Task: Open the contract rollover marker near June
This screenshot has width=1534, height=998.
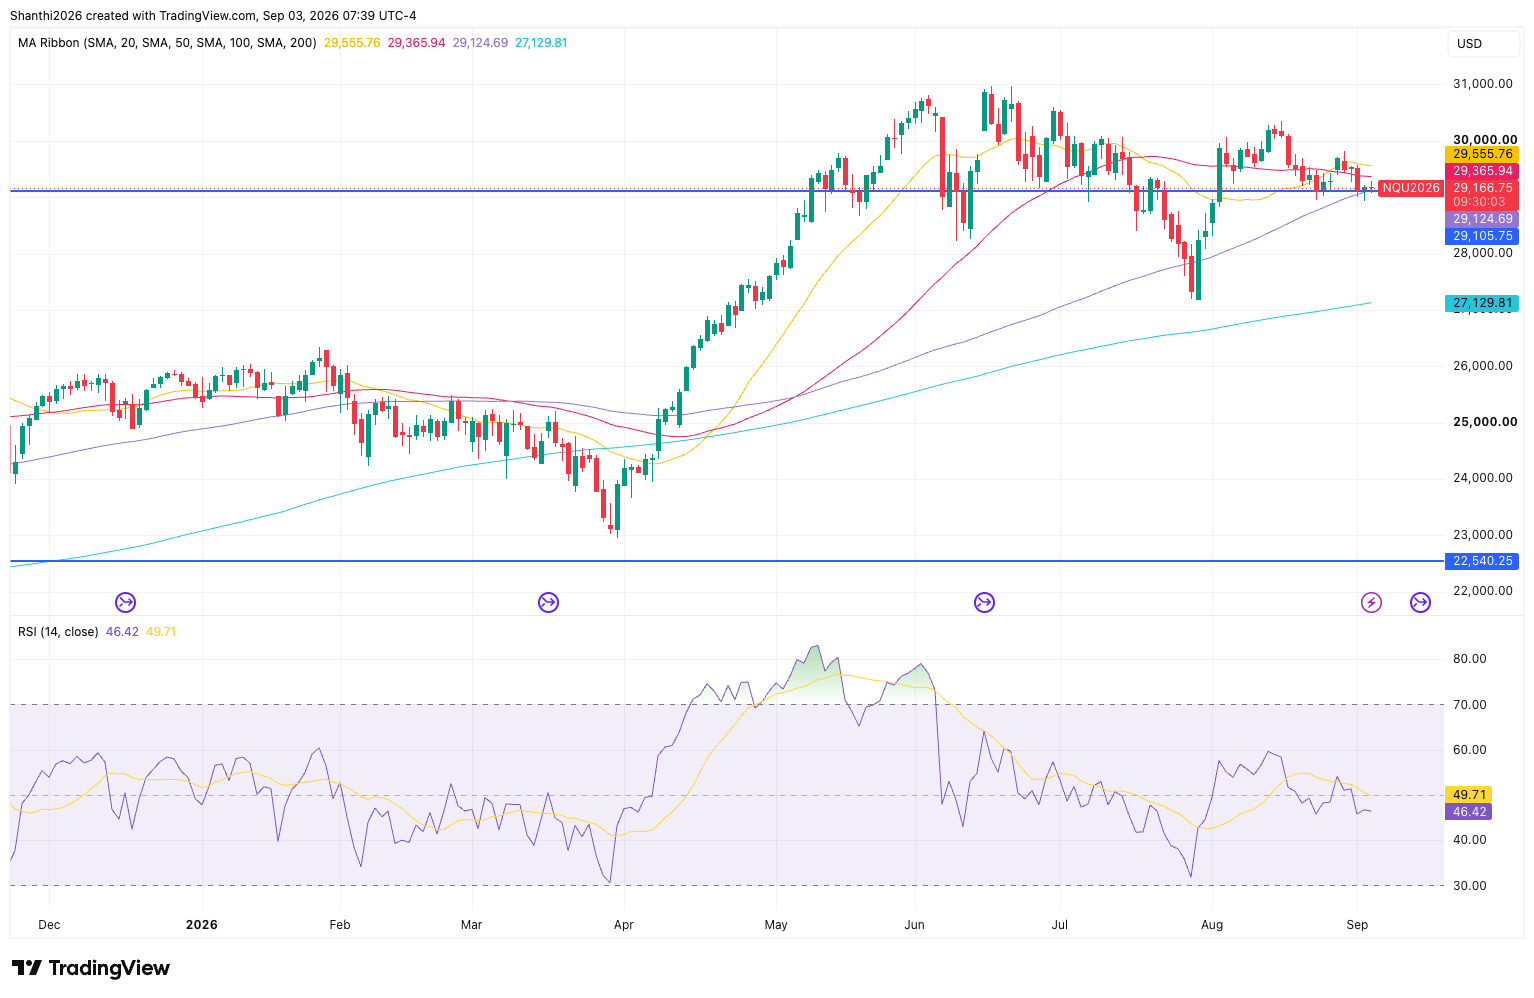Action: click(984, 602)
